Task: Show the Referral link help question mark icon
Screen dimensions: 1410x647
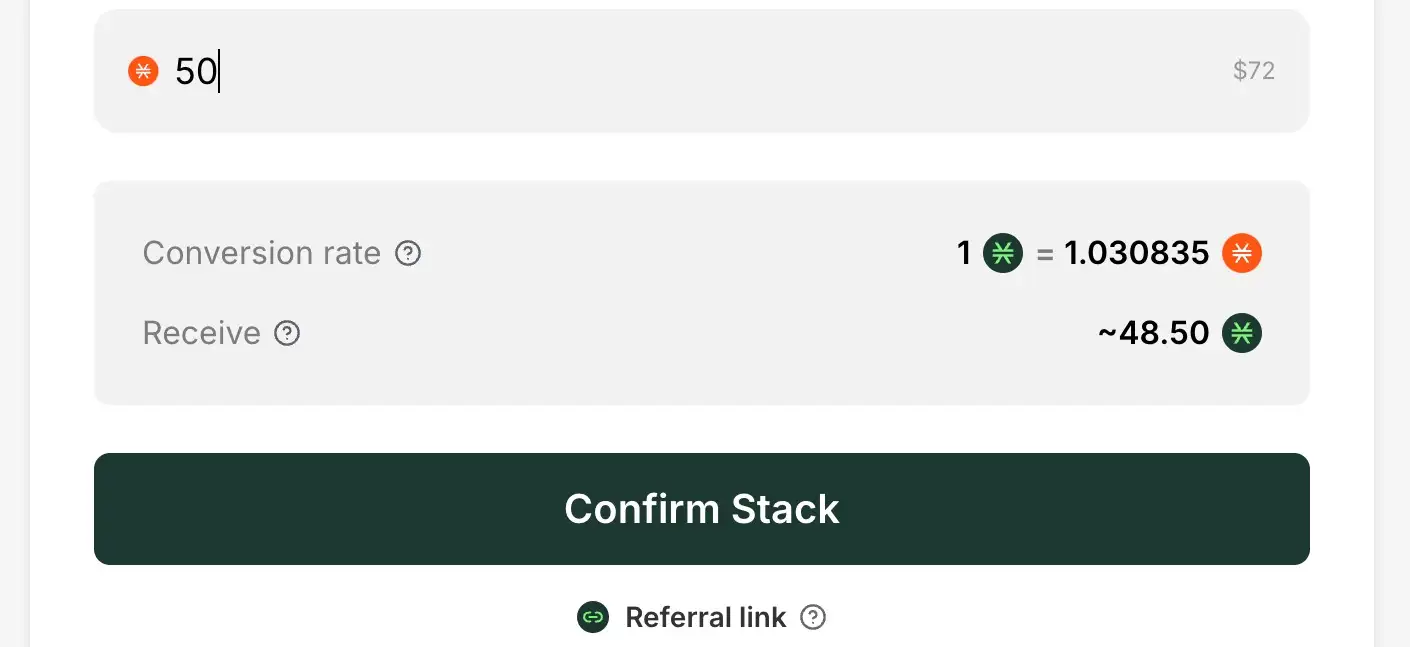Action: point(814,617)
